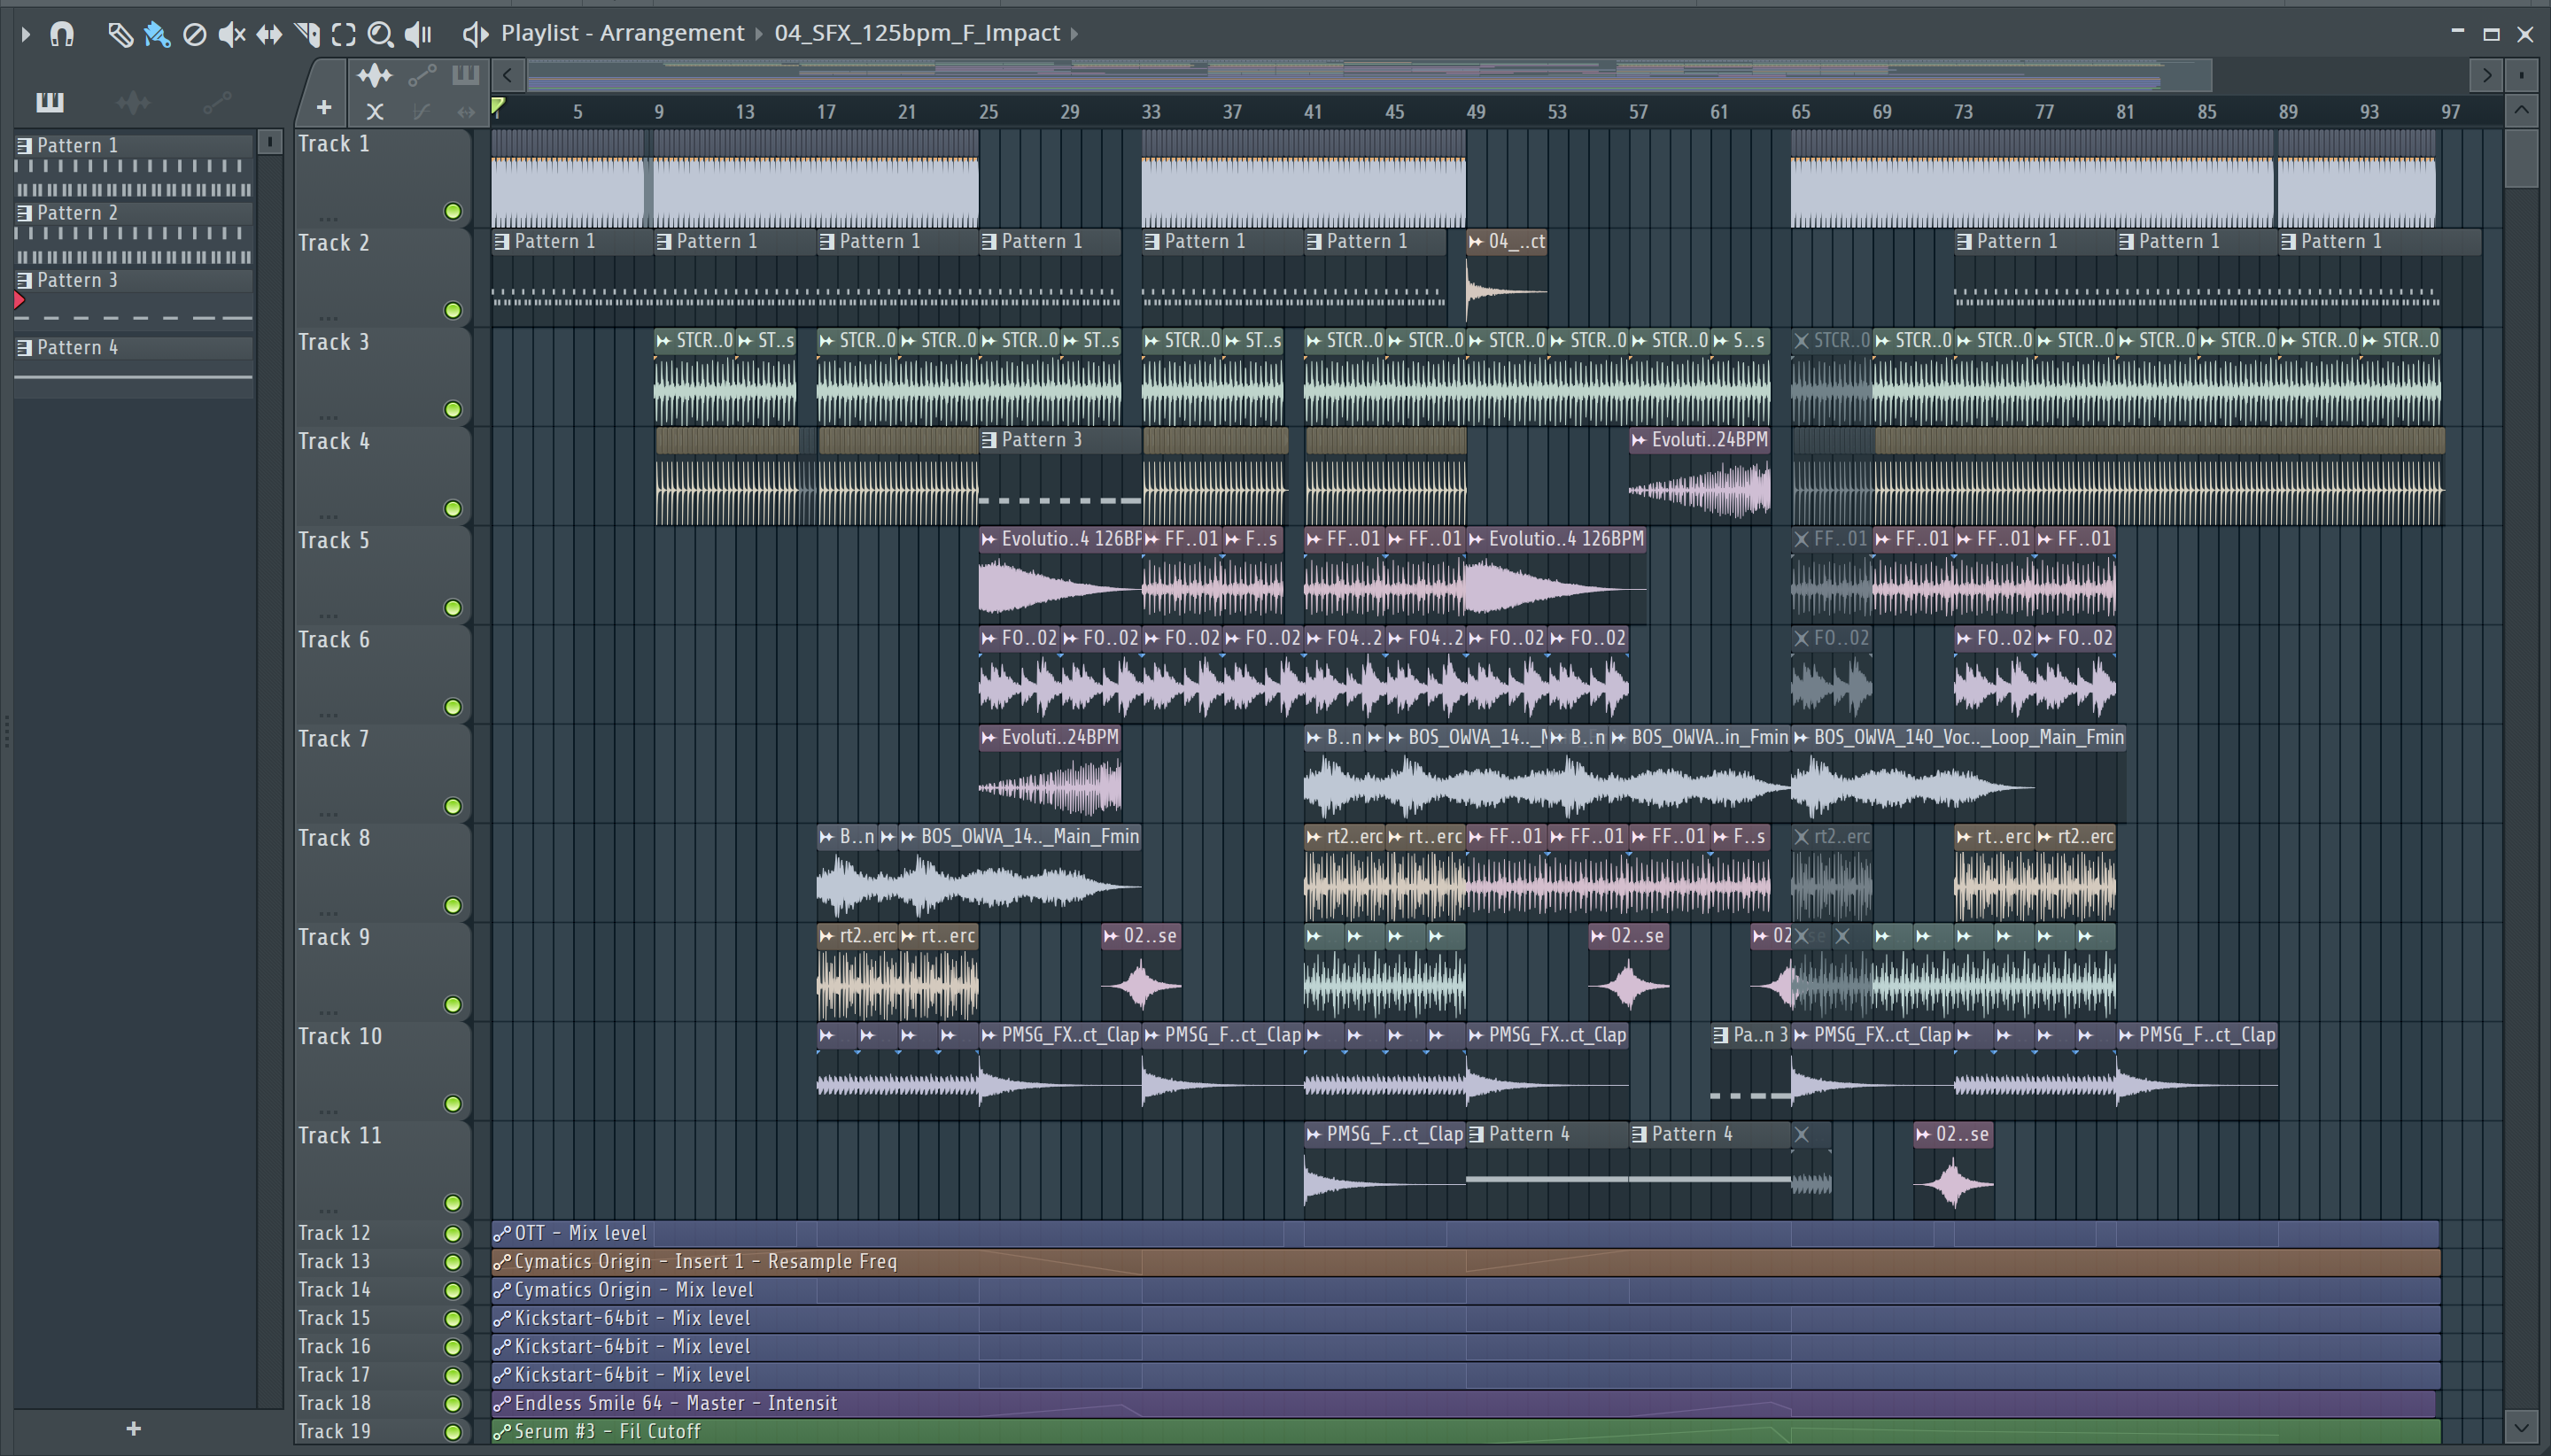Click the playhead marker at bar 1
Screen dimensions: 2551x1456
tap(498, 107)
